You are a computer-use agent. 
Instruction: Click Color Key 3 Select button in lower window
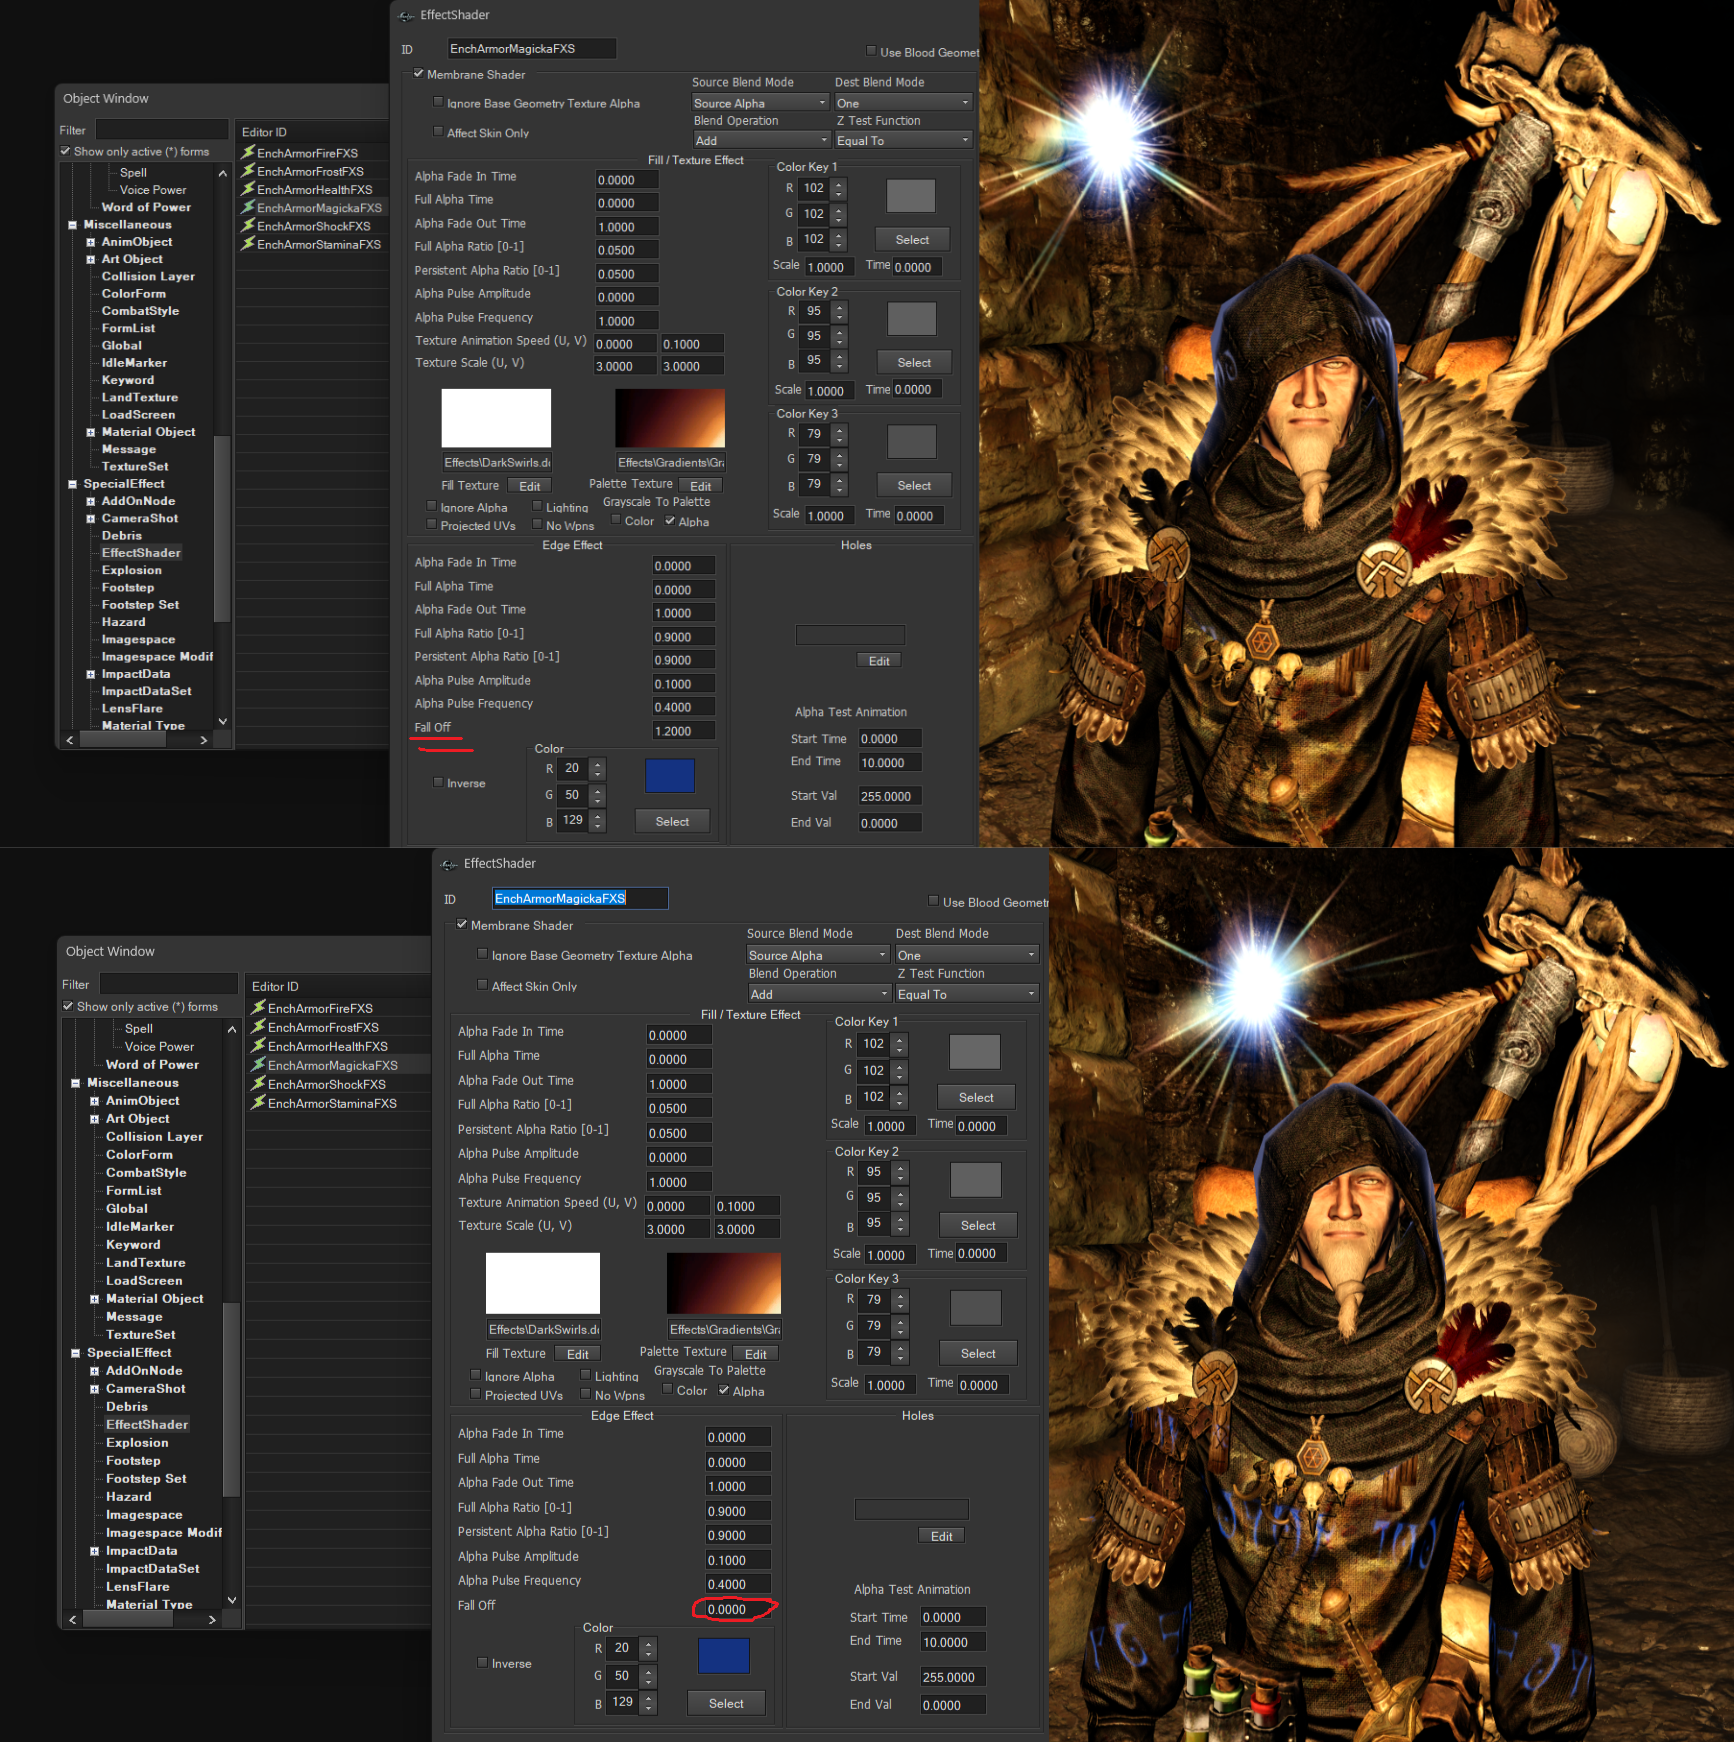[978, 1353]
